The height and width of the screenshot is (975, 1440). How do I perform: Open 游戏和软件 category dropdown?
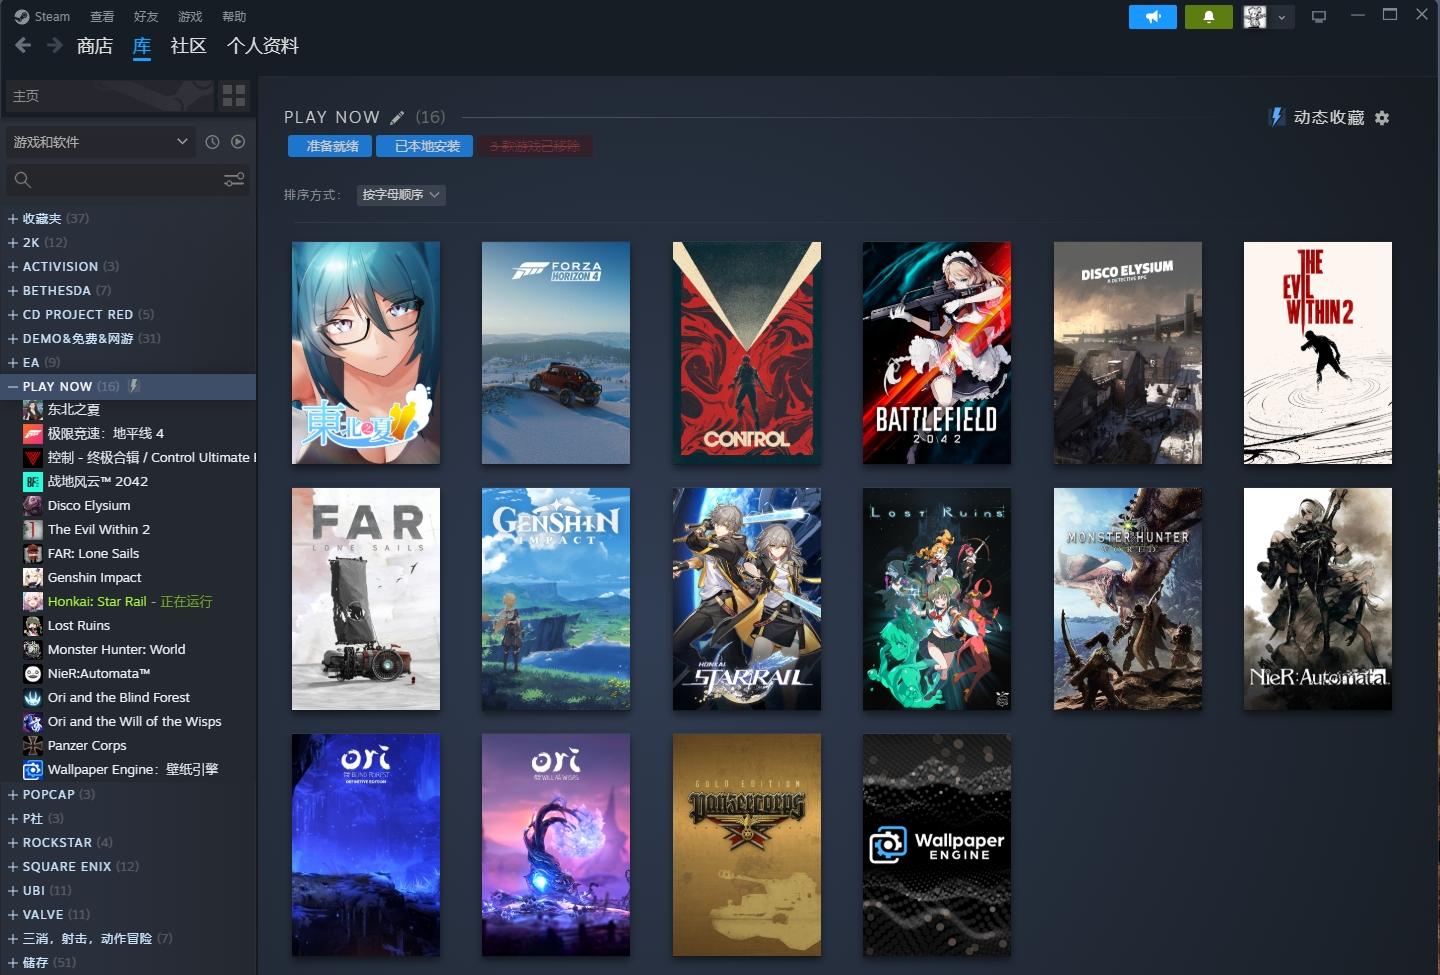pyautogui.click(x=100, y=142)
